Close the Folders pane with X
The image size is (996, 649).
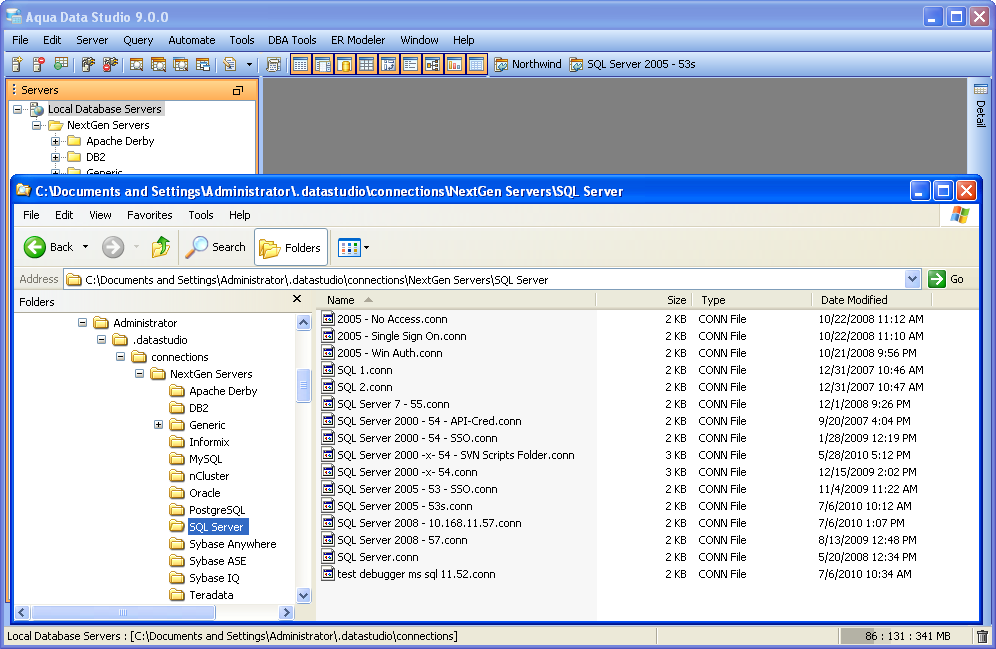pos(297,299)
